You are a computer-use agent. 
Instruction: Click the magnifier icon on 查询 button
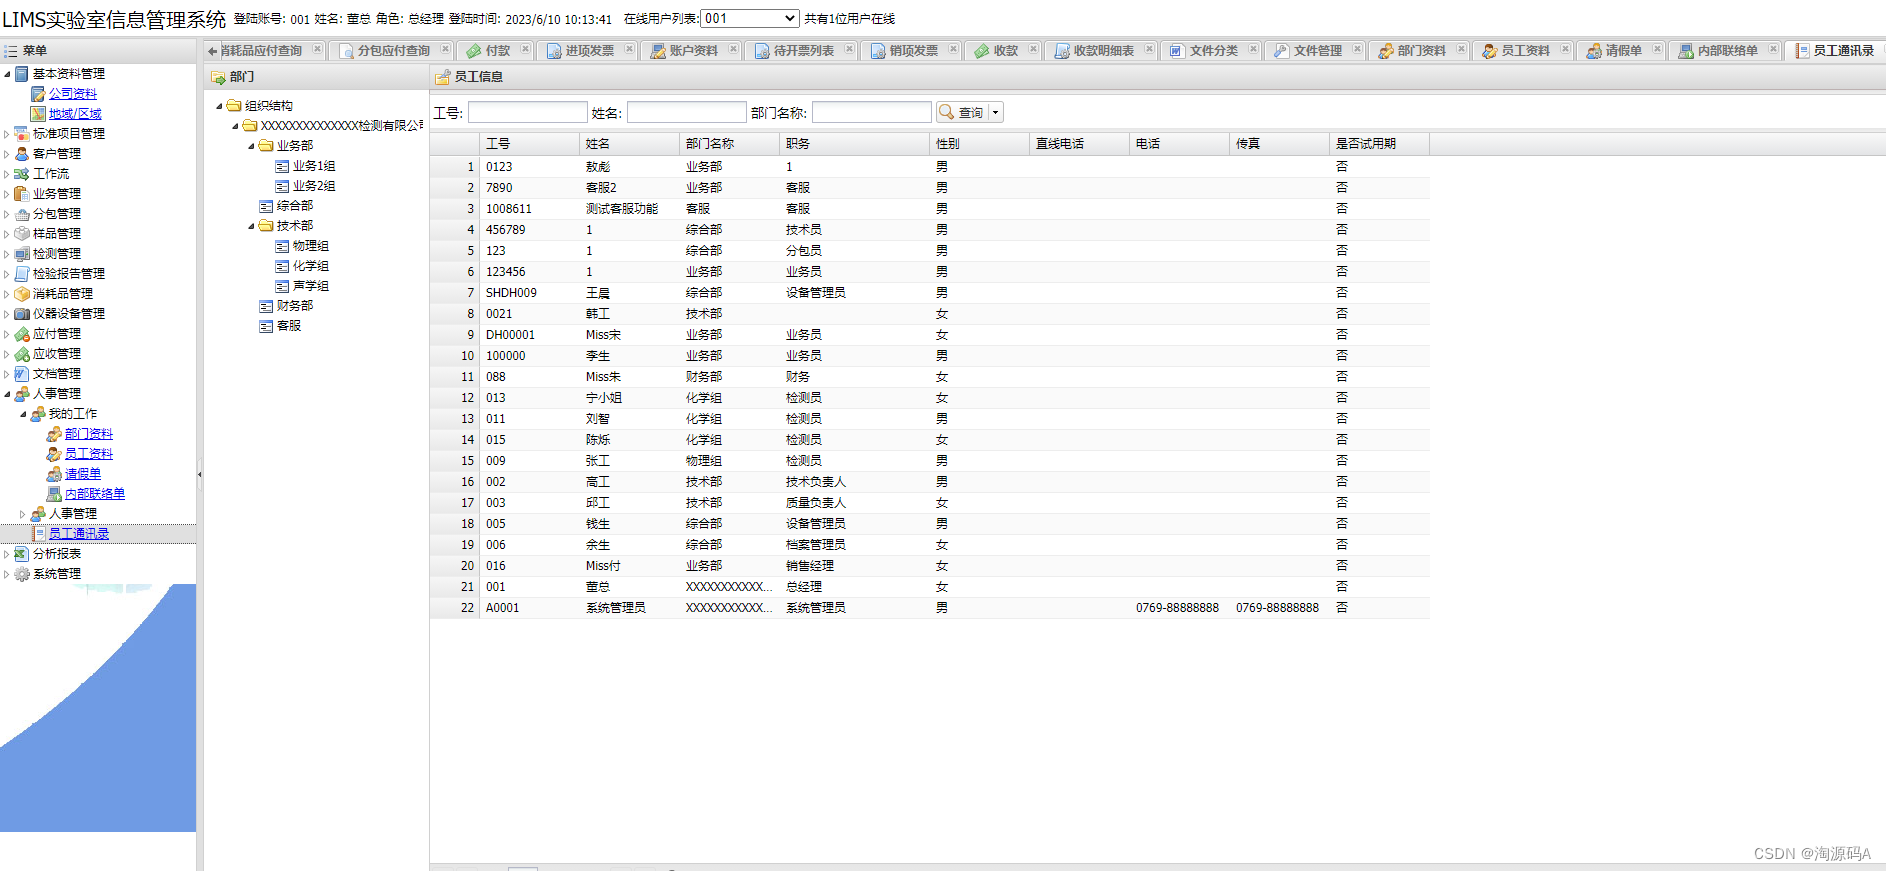946,112
